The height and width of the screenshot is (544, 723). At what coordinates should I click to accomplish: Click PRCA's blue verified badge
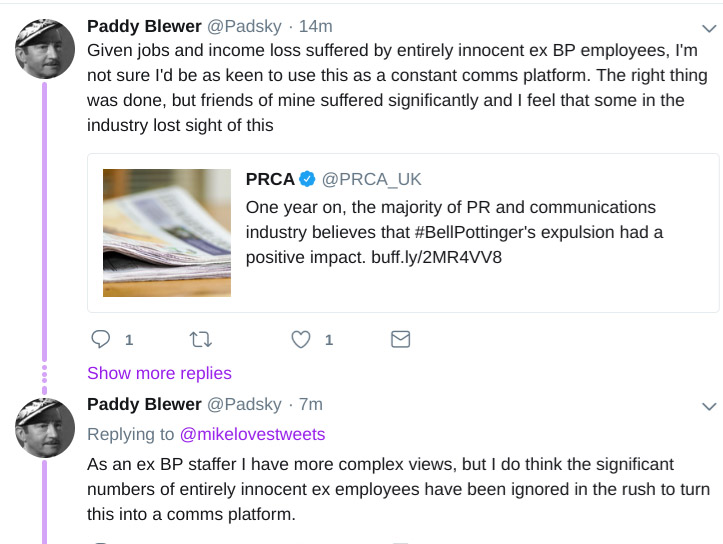[x=308, y=179]
